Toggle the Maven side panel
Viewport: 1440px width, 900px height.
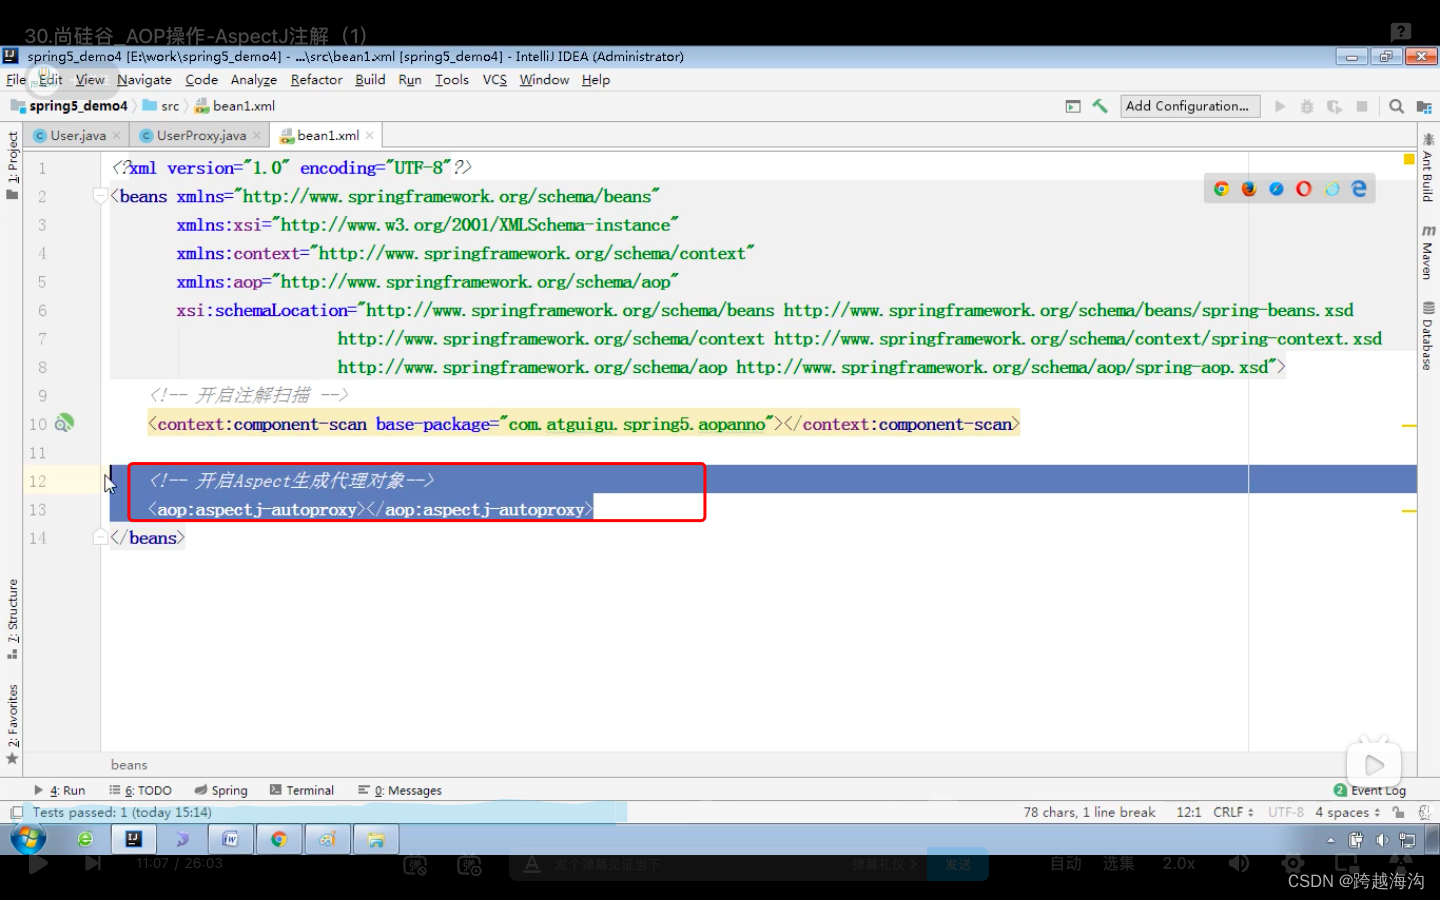click(x=1427, y=251)
